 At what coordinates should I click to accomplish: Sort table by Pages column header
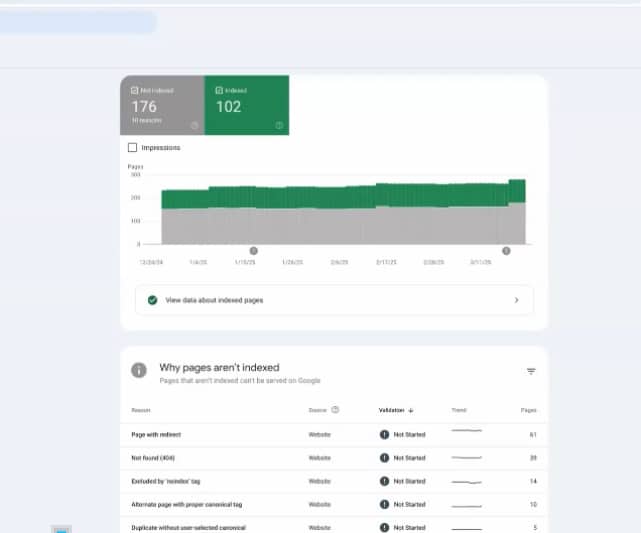(x=528, y=410)
